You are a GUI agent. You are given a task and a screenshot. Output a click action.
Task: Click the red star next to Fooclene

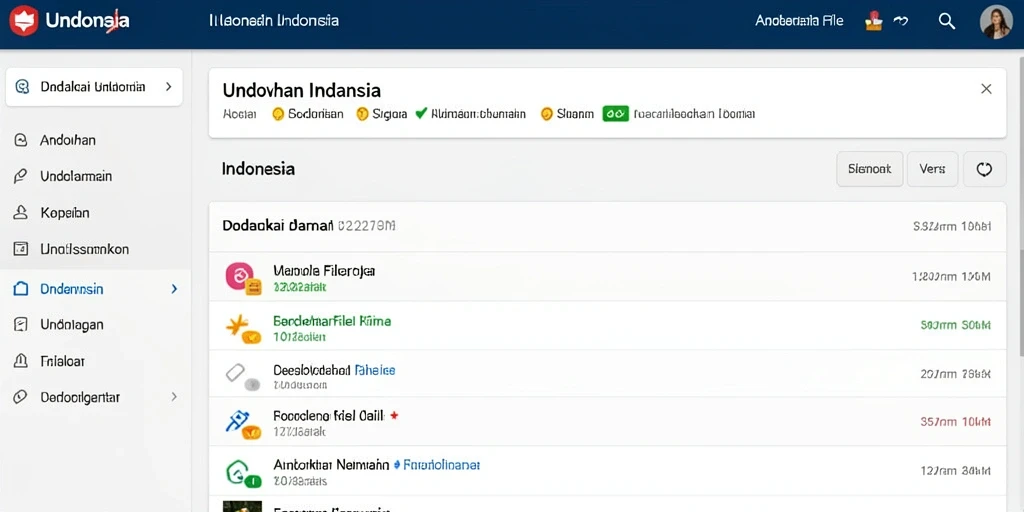[394, 415]
